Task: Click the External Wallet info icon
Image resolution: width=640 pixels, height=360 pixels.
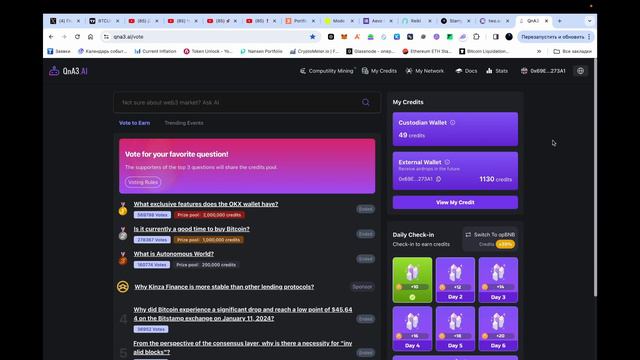Action: coord(447,162)
